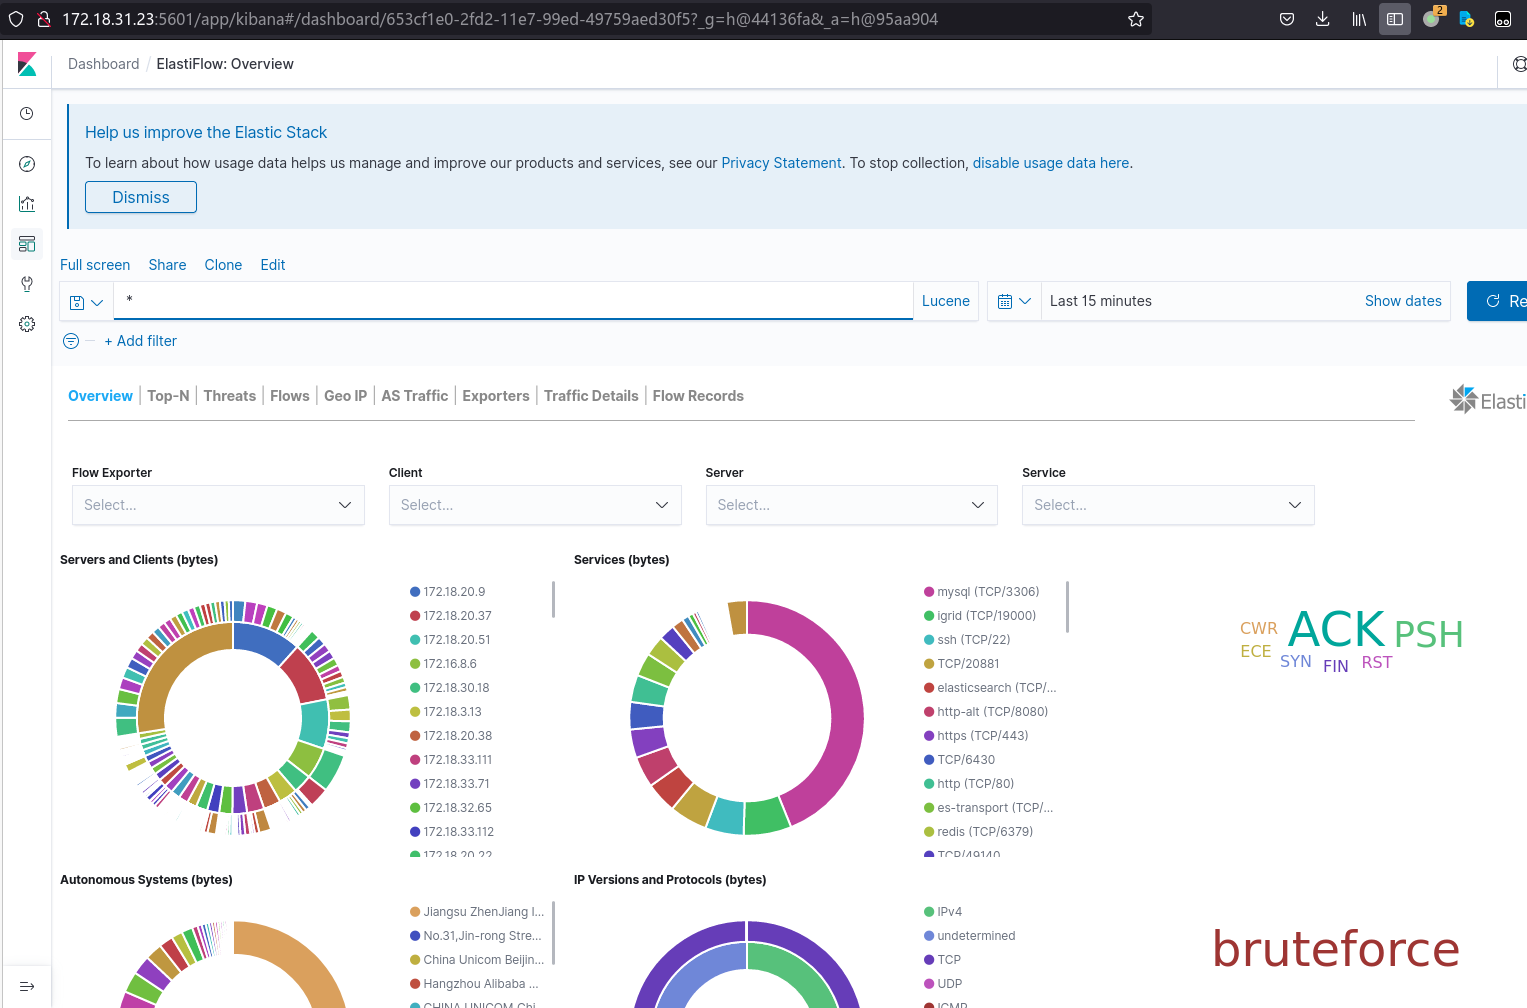Image resolution: width=1527 pixels, height=1008 pixels.
Task: Click the Kibana logo icon
Action: click(27, 64)
